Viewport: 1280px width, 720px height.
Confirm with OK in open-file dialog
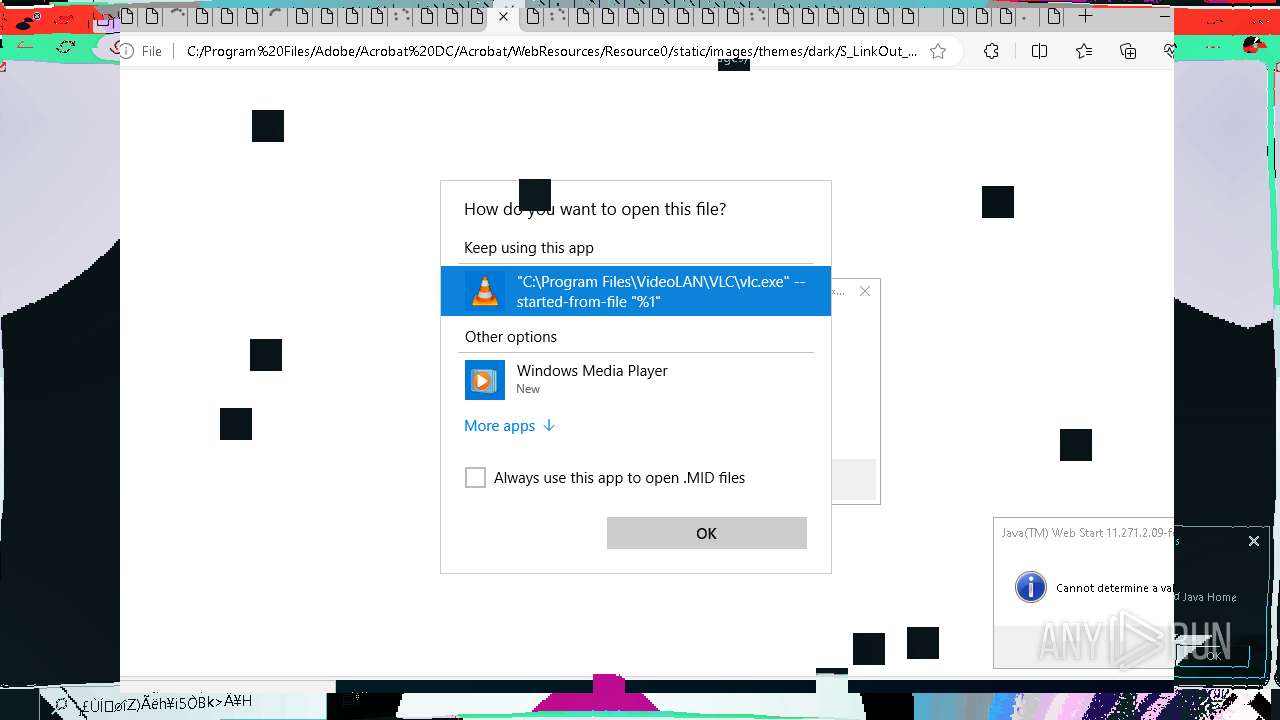pos(706,533)
